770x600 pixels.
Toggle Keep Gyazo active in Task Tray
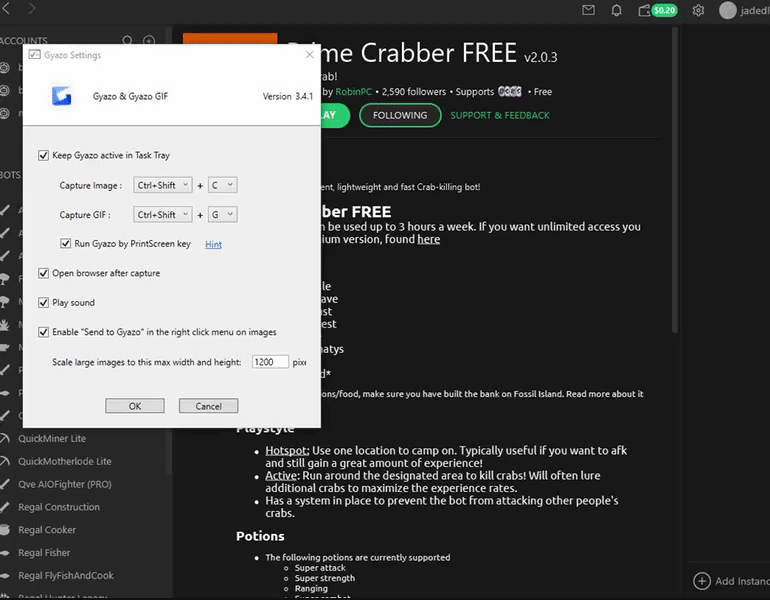(43, 156)
